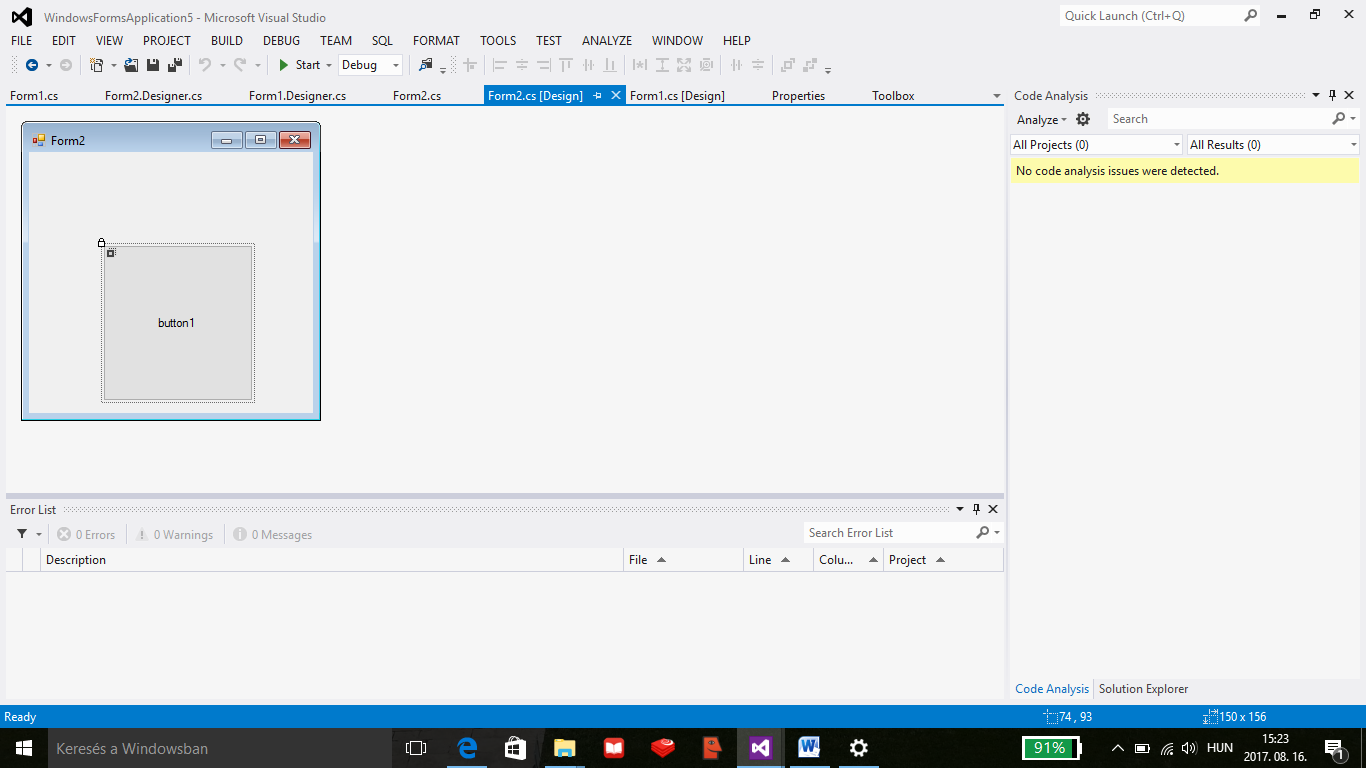The width and height of the screenshot is (1366, 768).
Task: Sort Error List by File column
Action: [683, 560]
